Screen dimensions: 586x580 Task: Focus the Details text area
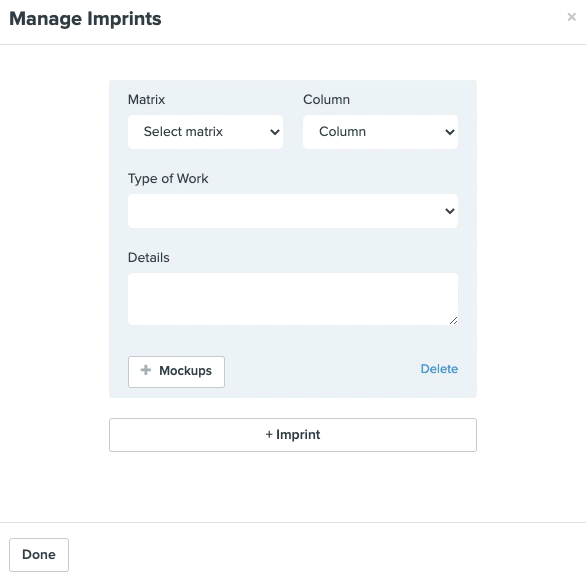click(293, 299)
